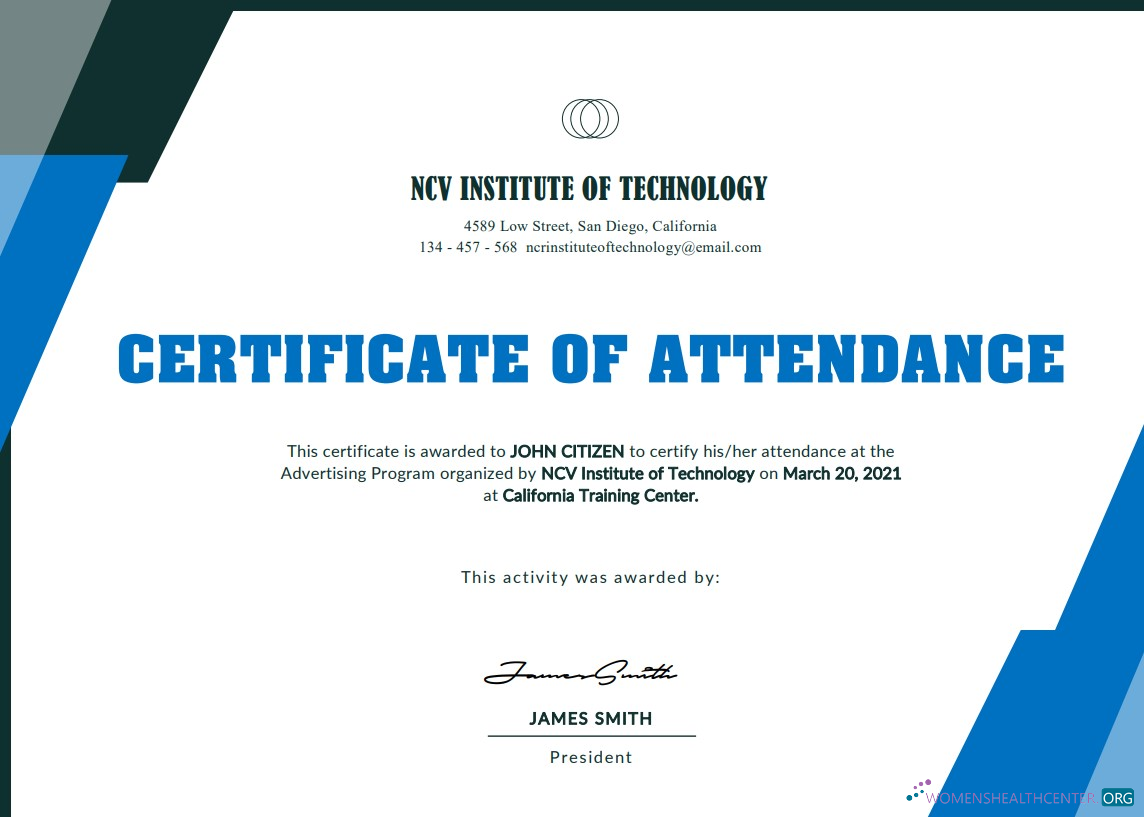Click the teal ORG badge in bottom corner
The image size is (1144, 817).
(x=1117, y=798)
